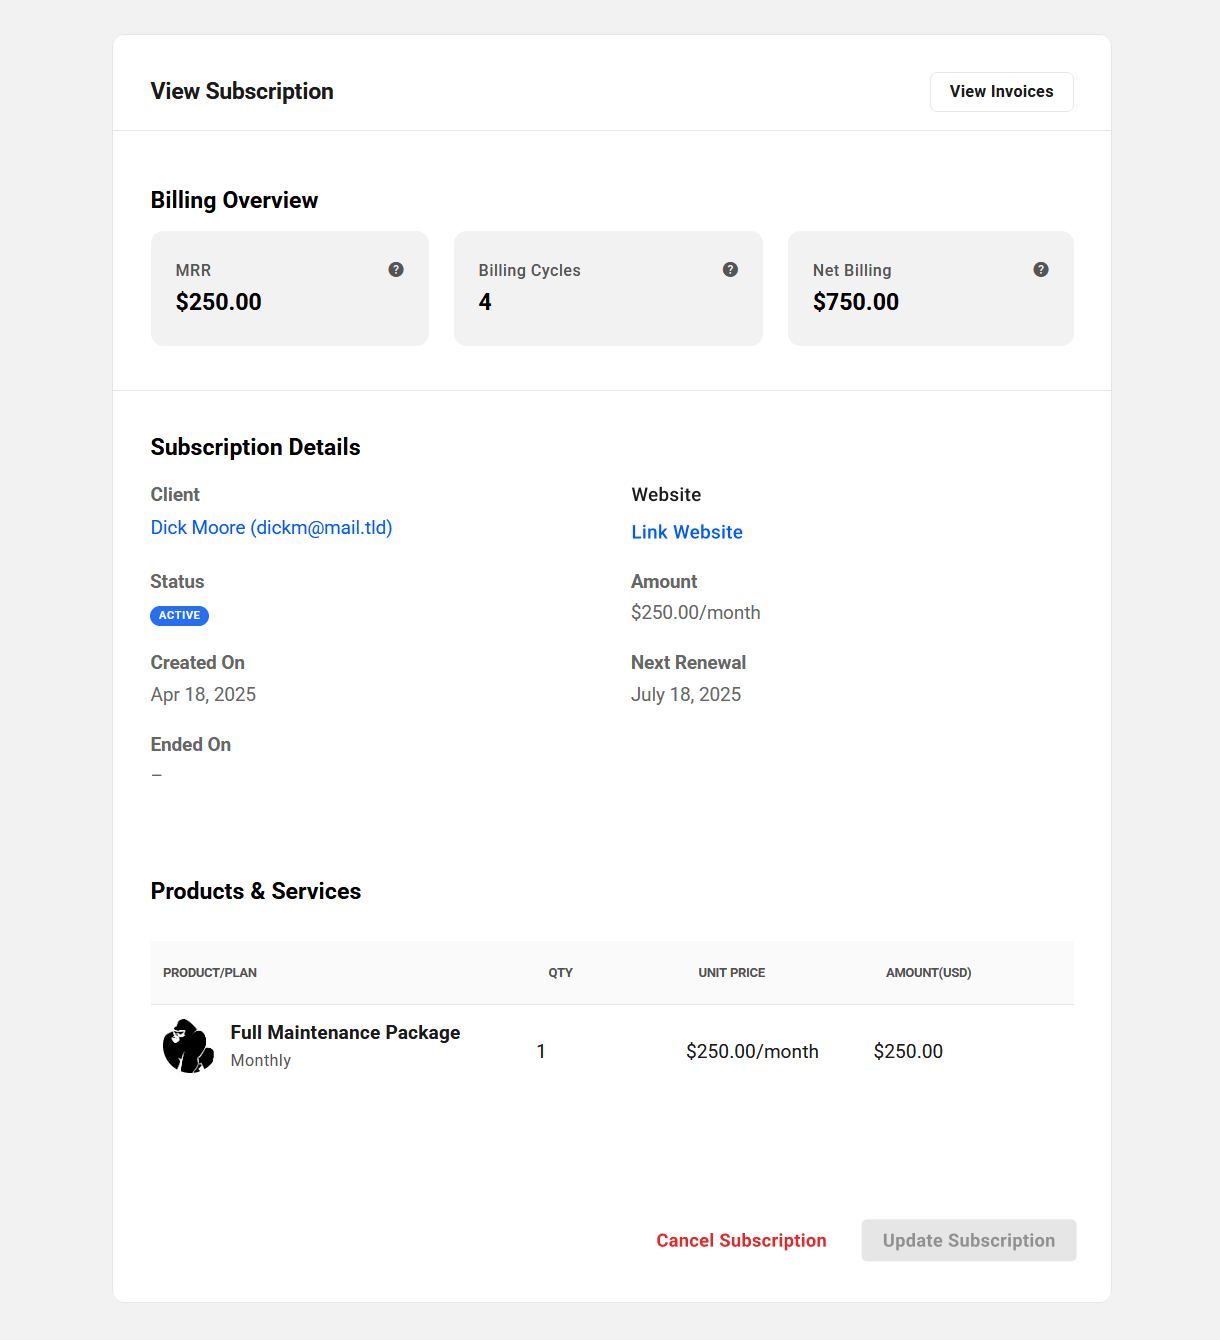Click the Full Maintenance Package product name
The width and height of the screenshot is (1220, 1340).
point(345,1033)
